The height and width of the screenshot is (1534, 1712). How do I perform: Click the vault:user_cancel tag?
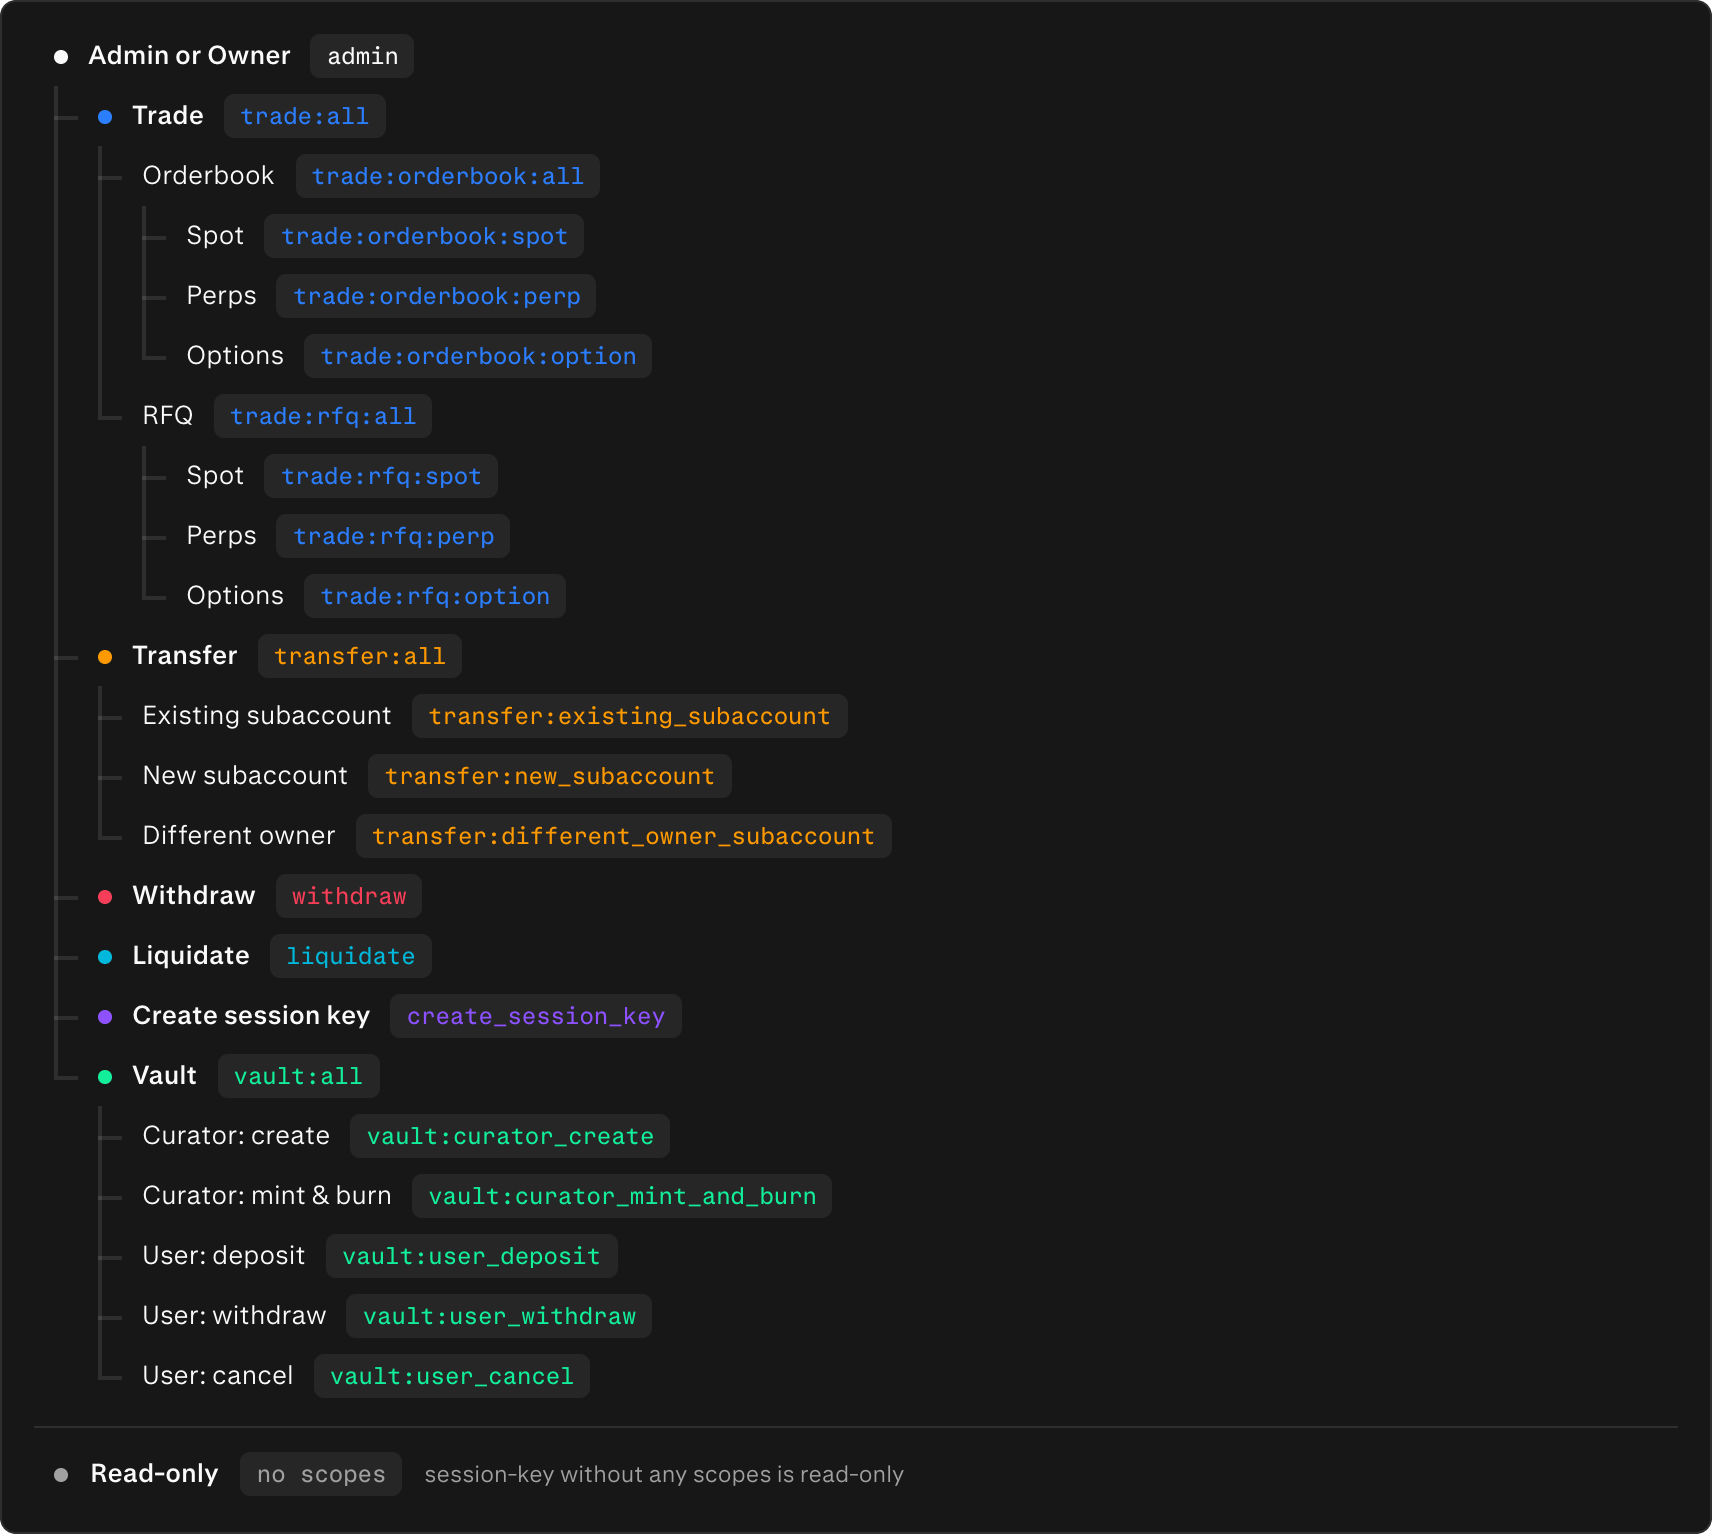click(x=452, y=1376)
